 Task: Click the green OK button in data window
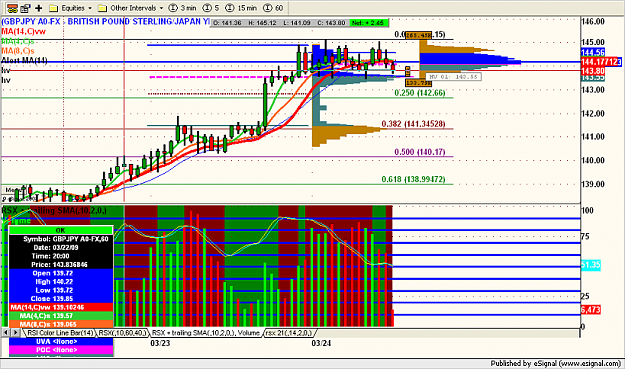coord(61,230)
